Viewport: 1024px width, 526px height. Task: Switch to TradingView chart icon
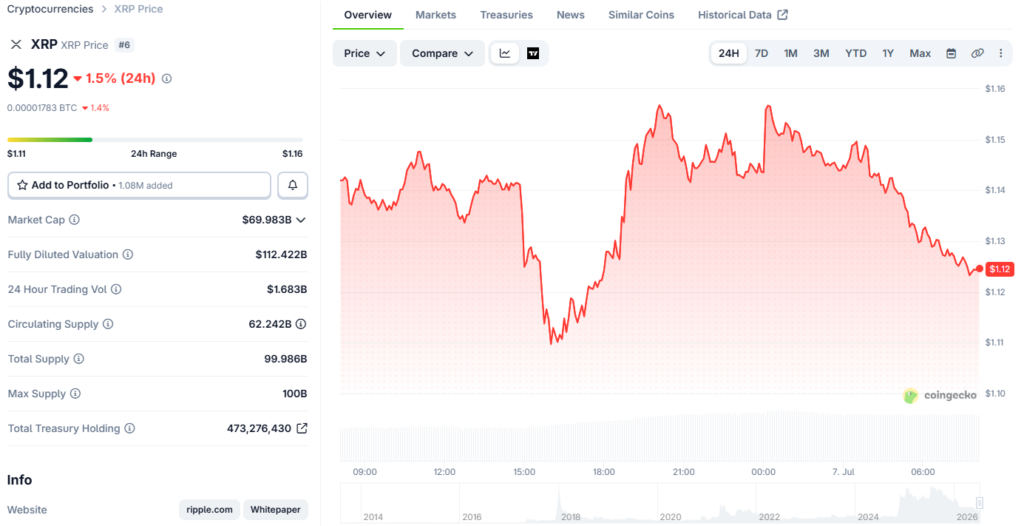coord(533,54)
